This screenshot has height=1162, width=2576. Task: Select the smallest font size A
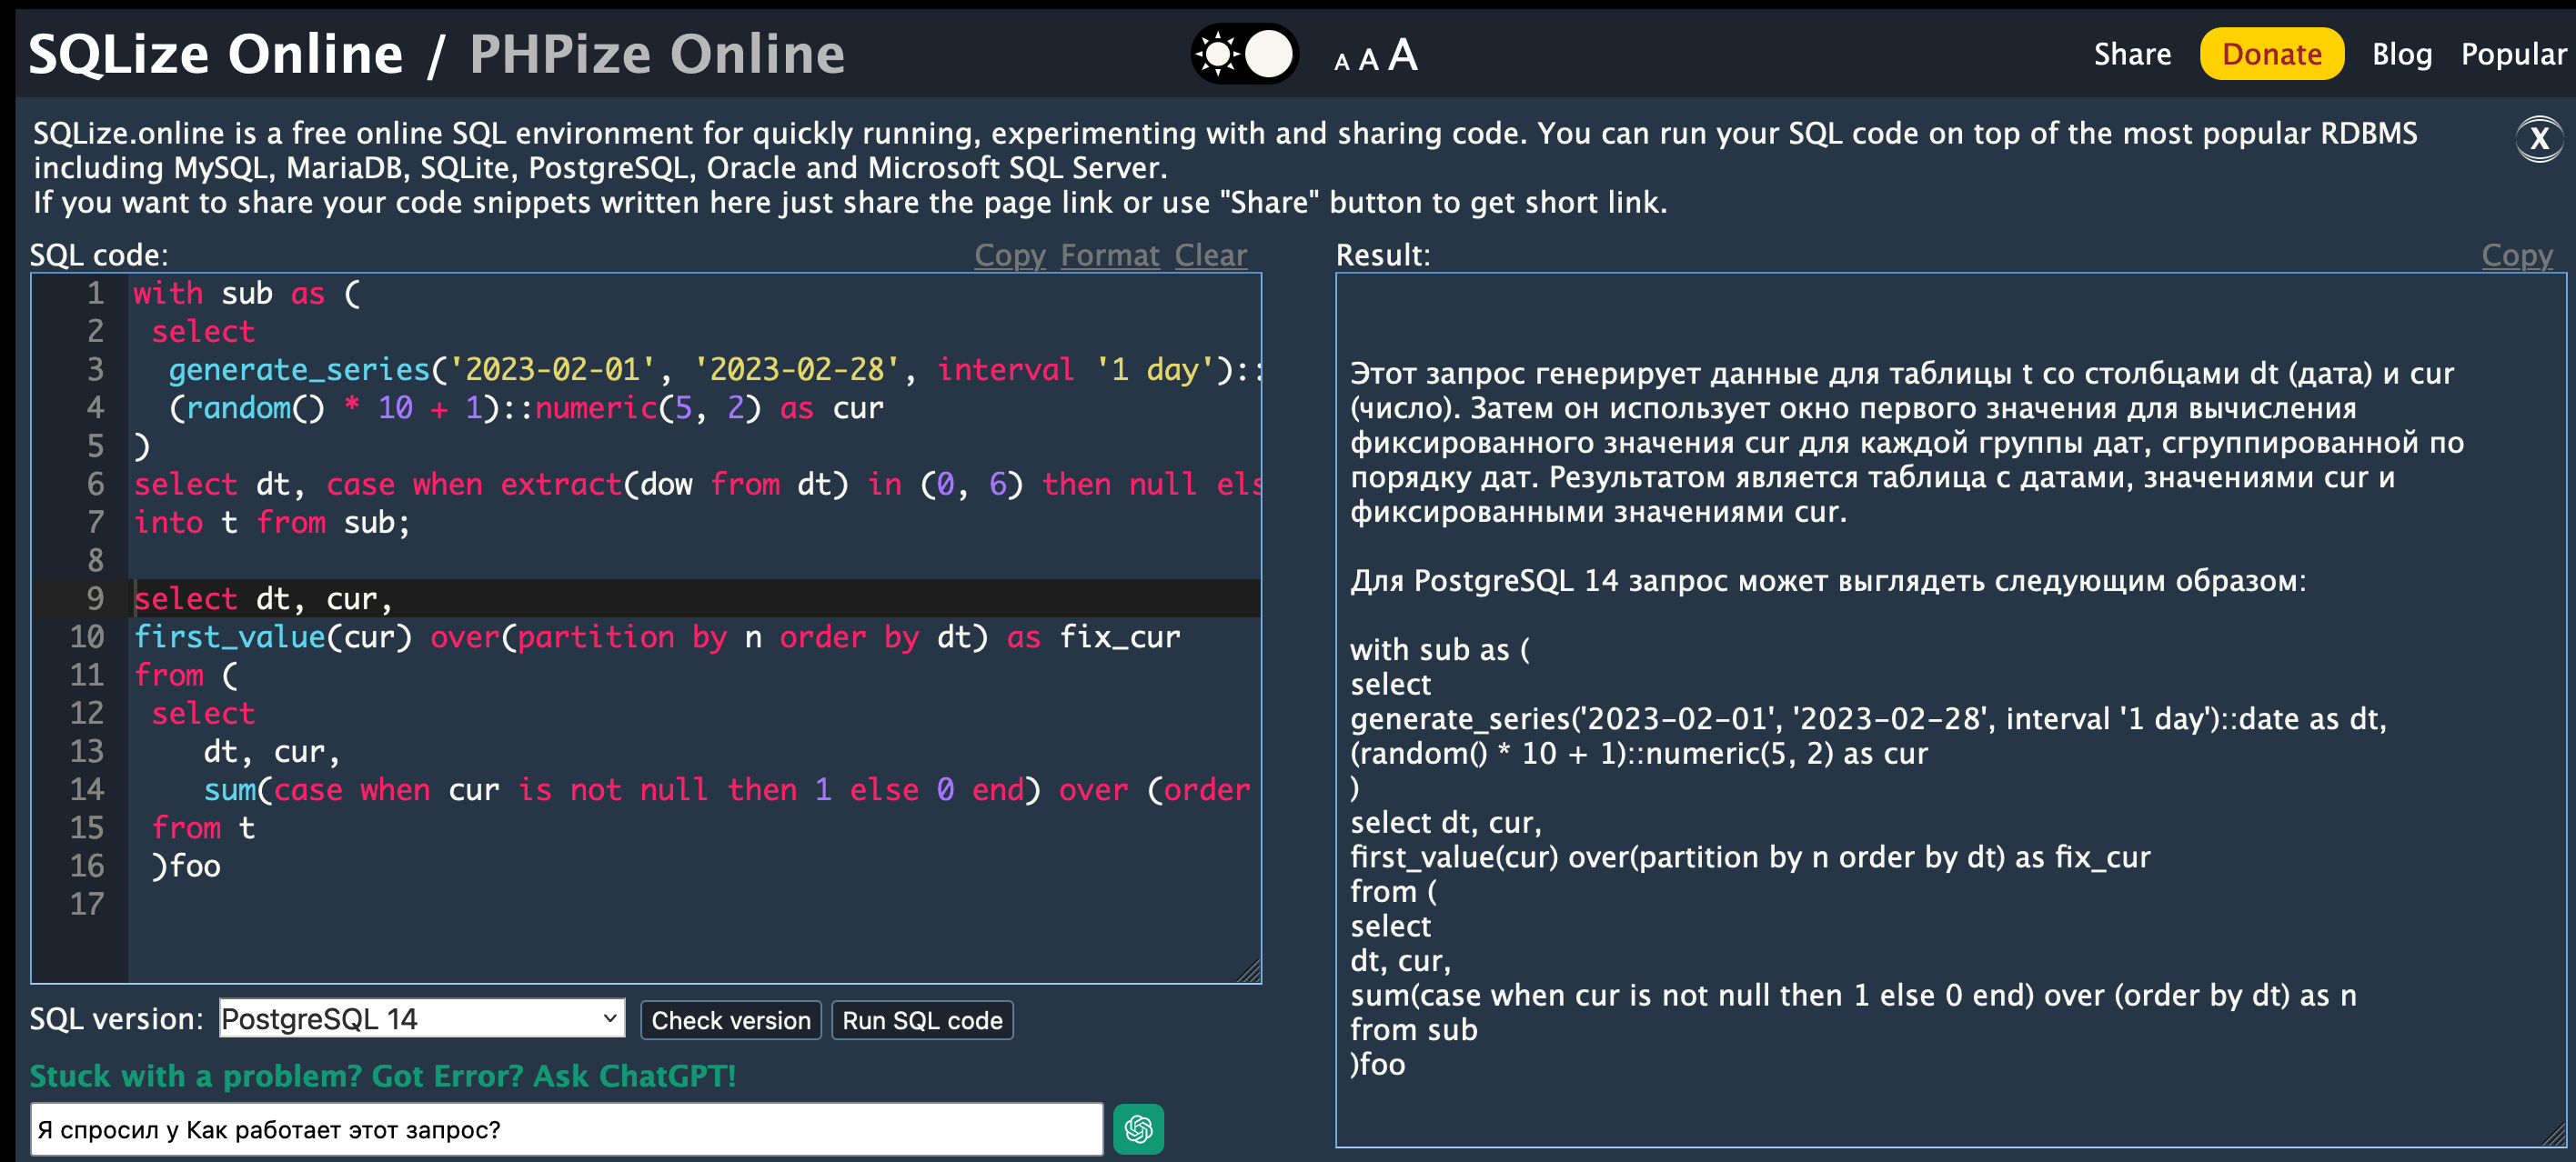tap(1342, 63)
